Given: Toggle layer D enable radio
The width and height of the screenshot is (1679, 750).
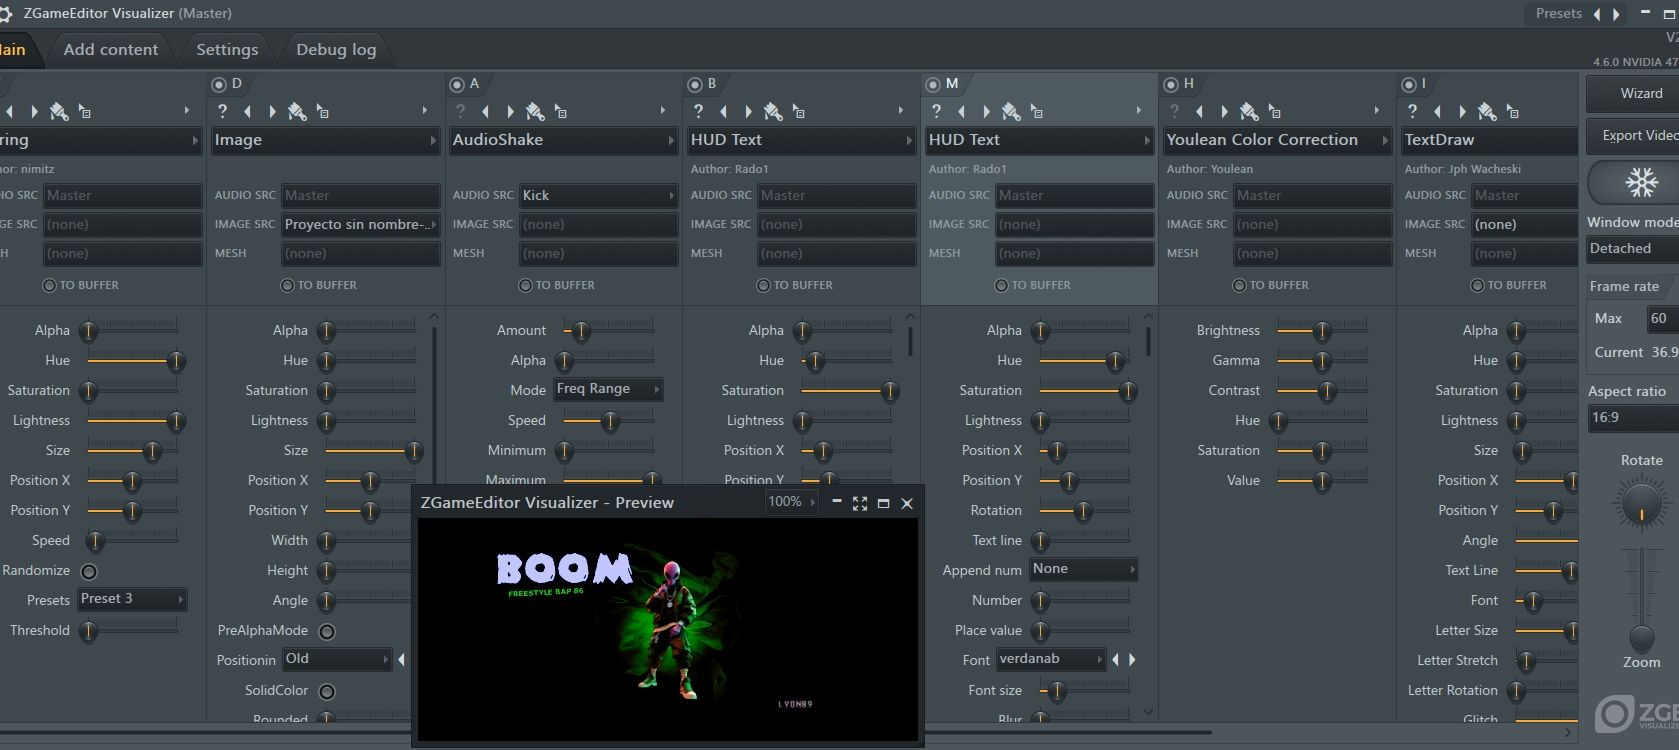Looking at the screenshot, I should (219, 84).
